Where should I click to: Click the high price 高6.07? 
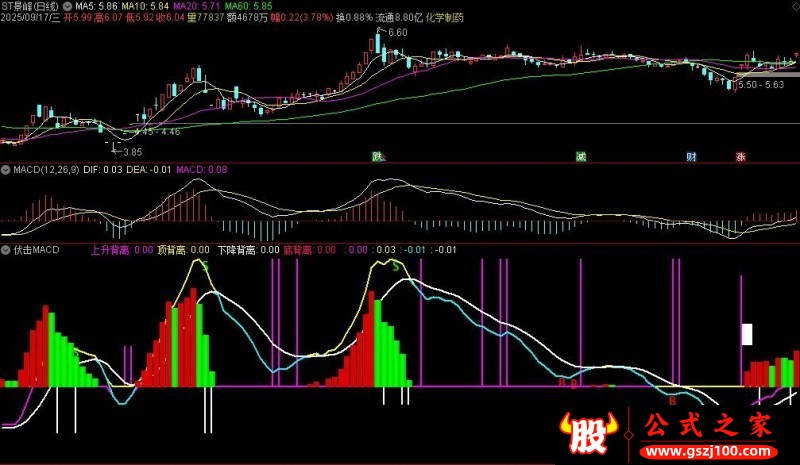[x=109, y=18]
